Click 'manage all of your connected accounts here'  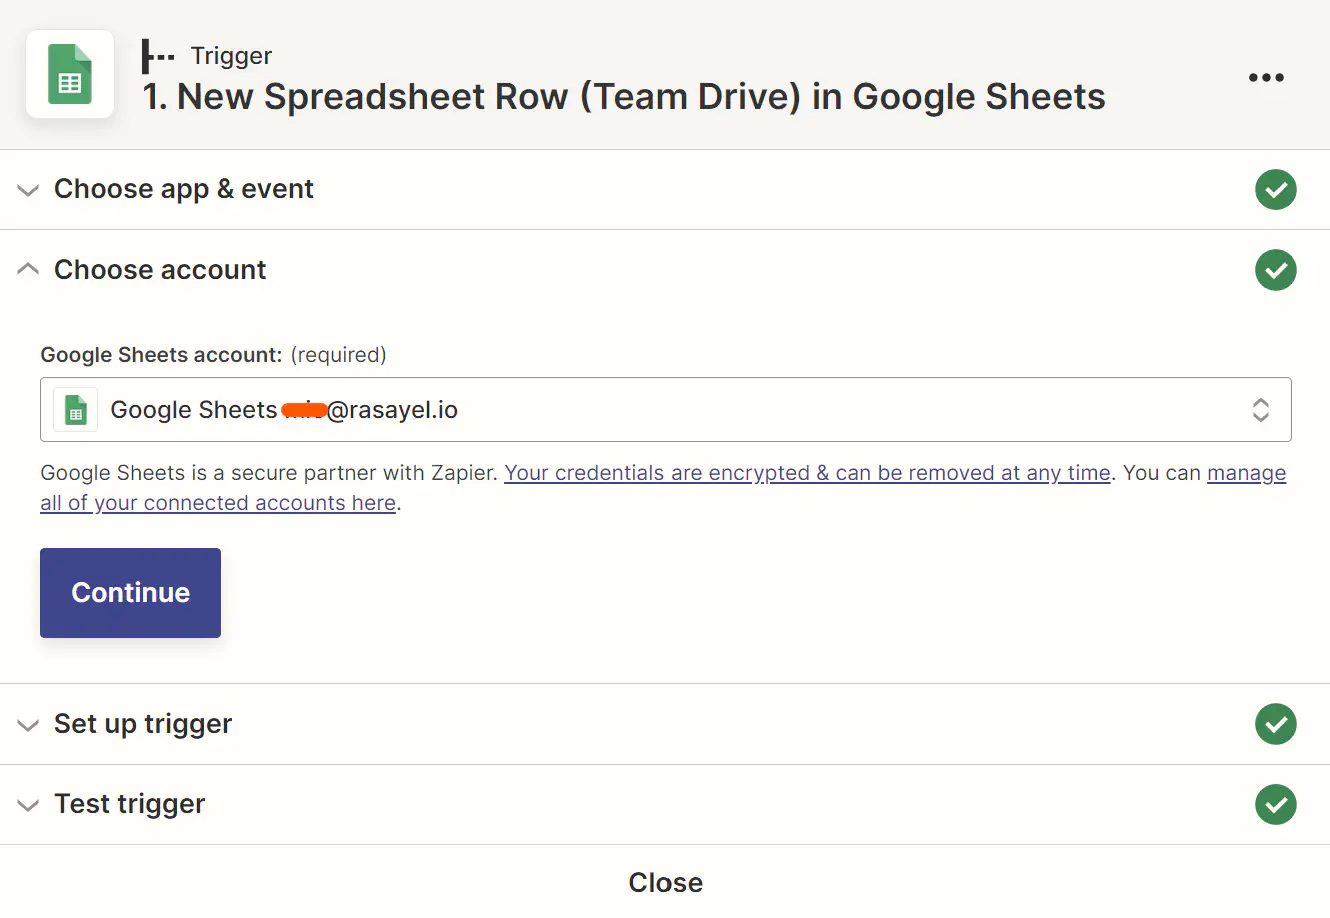pyautogui.click(x=218, y=502)
